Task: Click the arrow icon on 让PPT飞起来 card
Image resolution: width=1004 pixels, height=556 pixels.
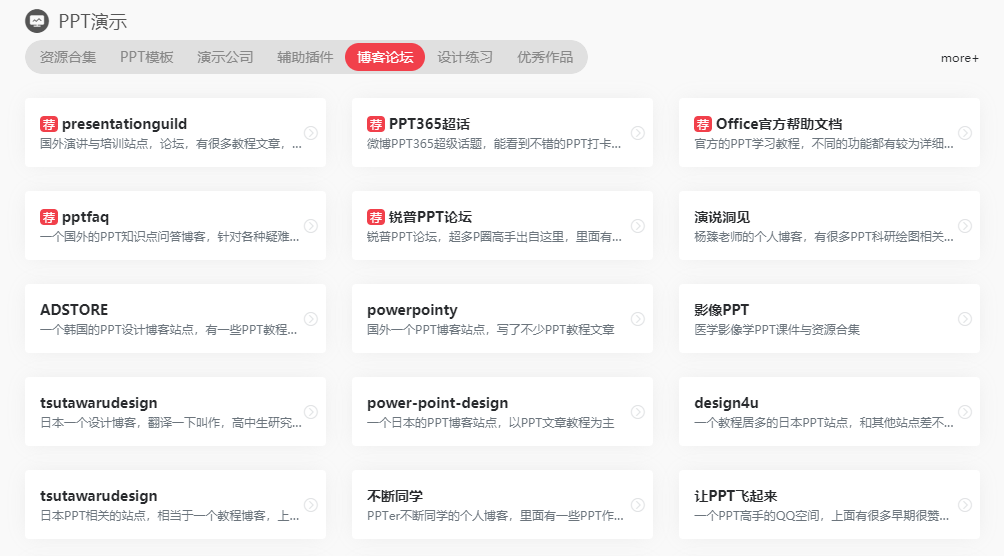Action: pyautogui.click(x=965, y=505)
